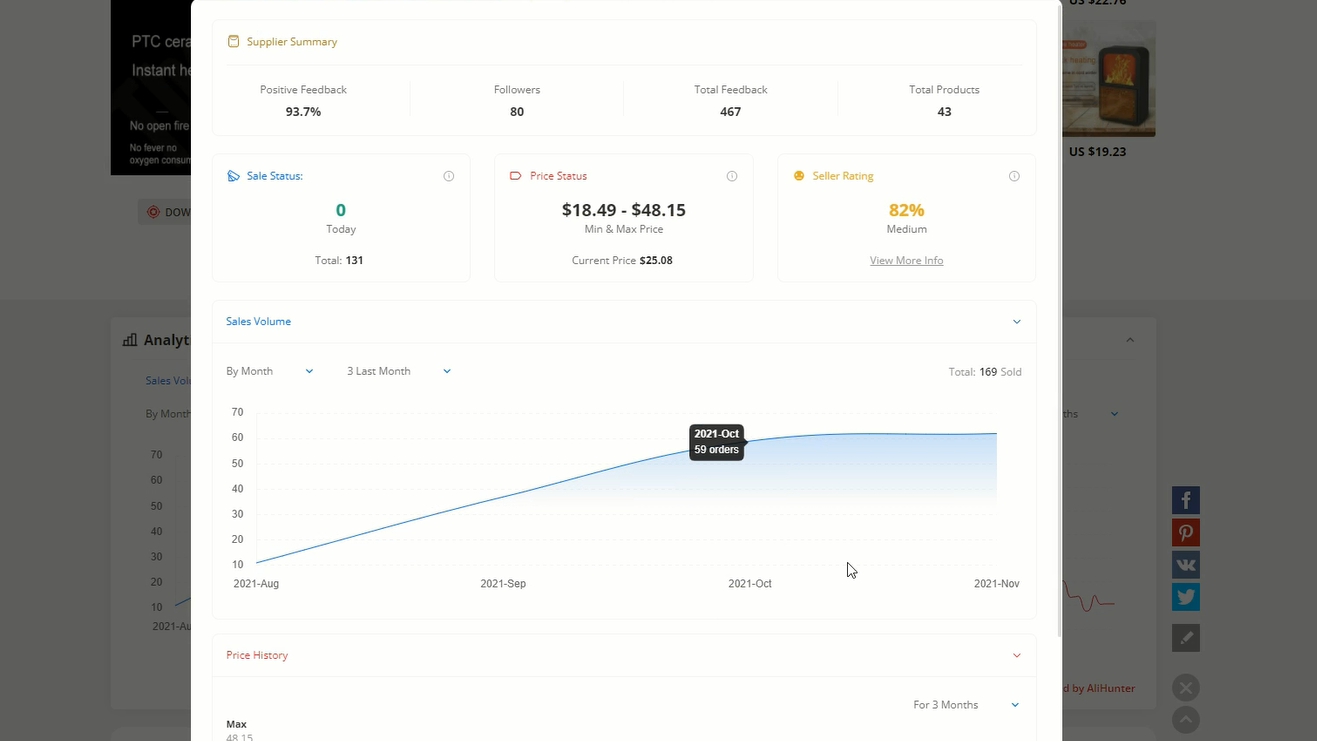The height and width of the screenshot is (741, 1317).
Task: Click the pencil edit icon
Action: [1185, 638]
